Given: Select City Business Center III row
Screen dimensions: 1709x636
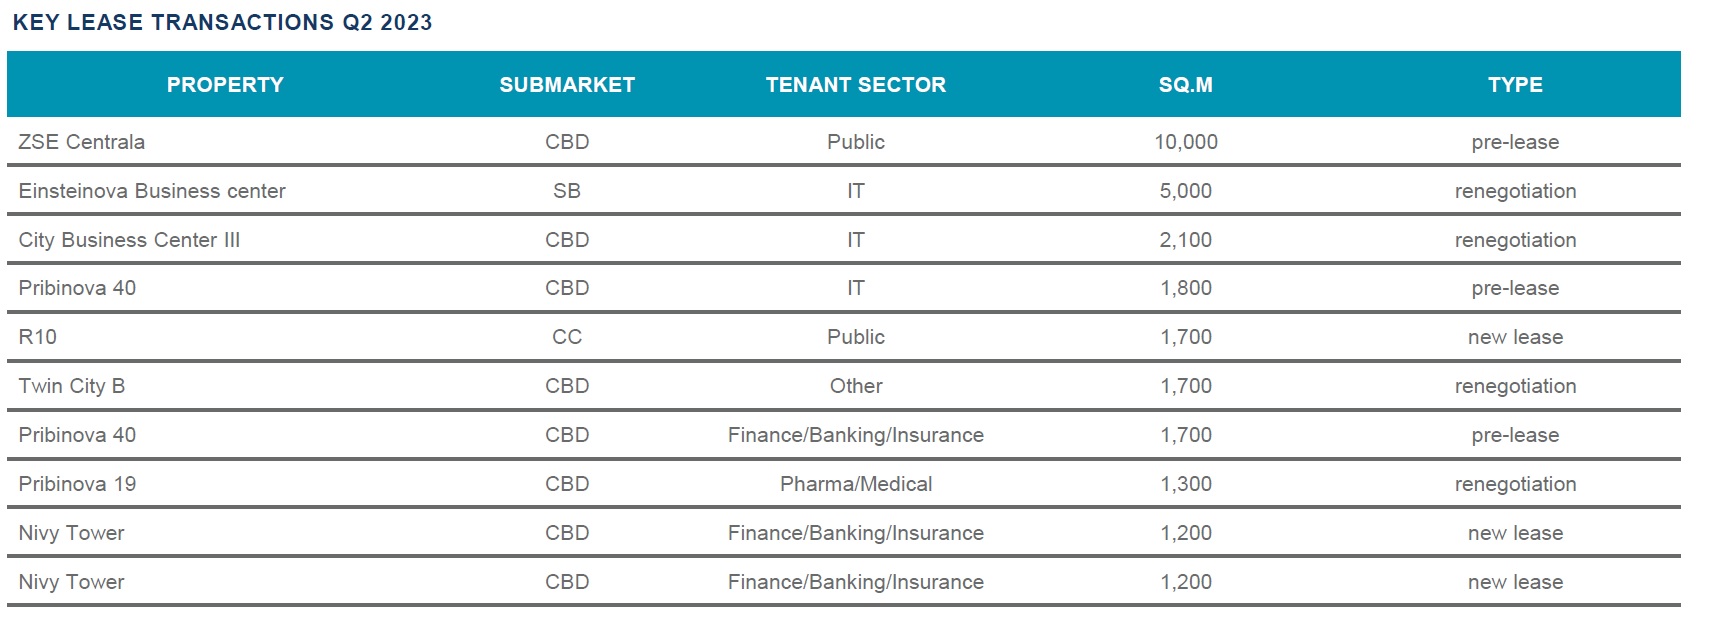Looking at the screenshot, I should 843,240.
